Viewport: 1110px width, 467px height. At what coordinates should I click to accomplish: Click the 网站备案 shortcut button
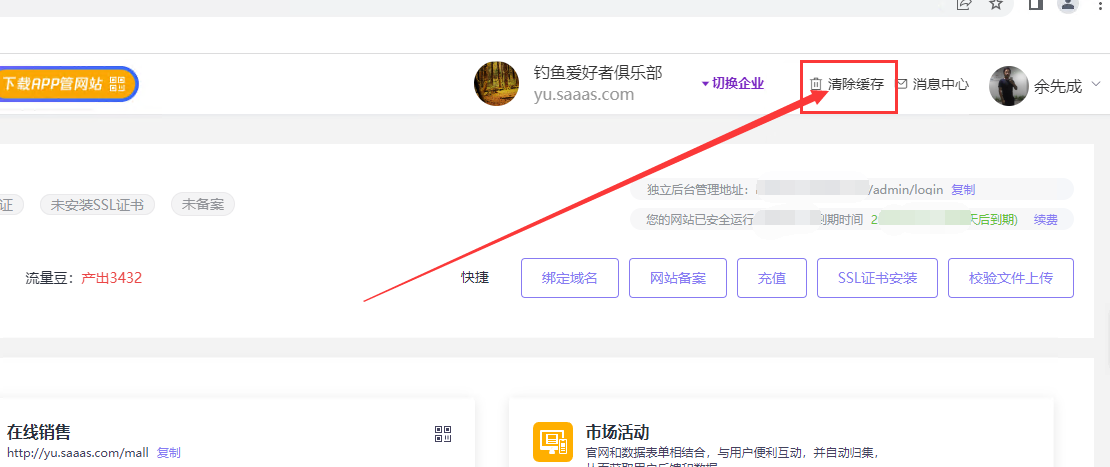point(677,278)
